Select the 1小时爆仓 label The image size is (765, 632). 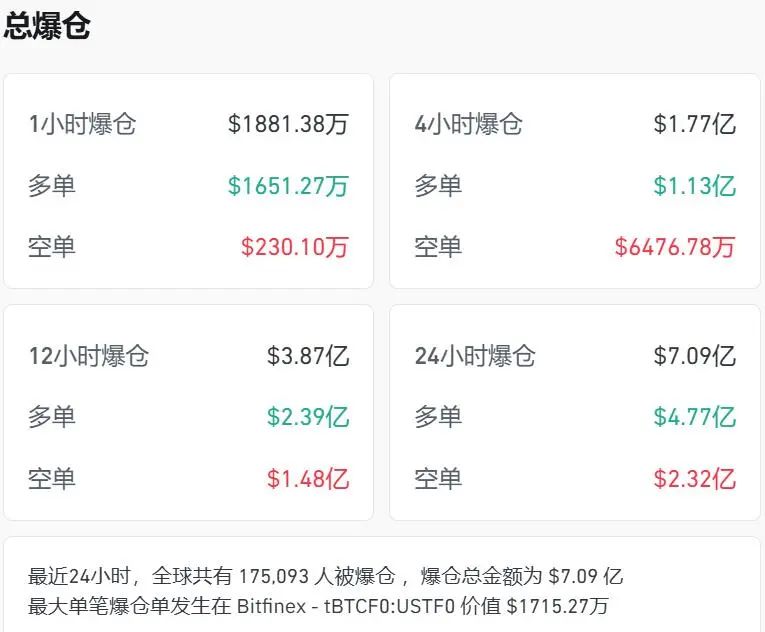[x=83, y=125]
